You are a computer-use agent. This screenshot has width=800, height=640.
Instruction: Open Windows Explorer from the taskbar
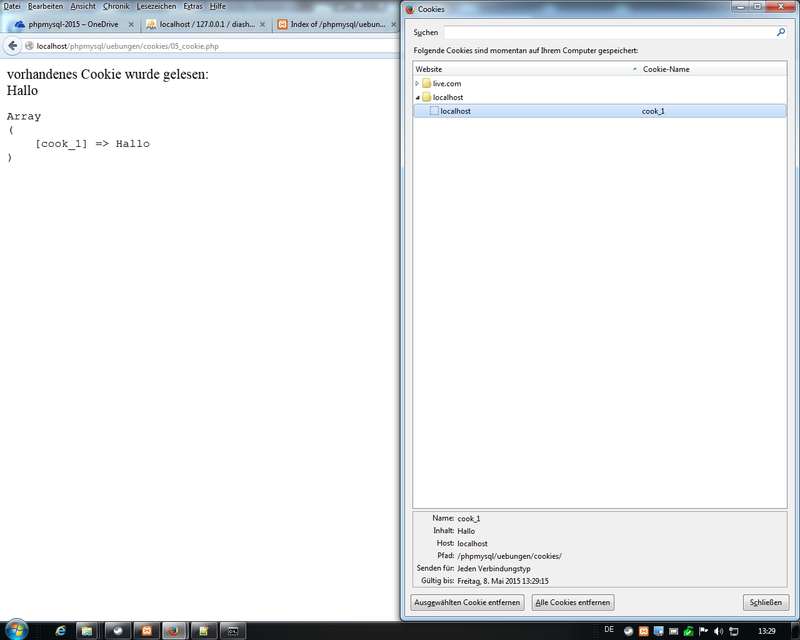pos(87,631)
